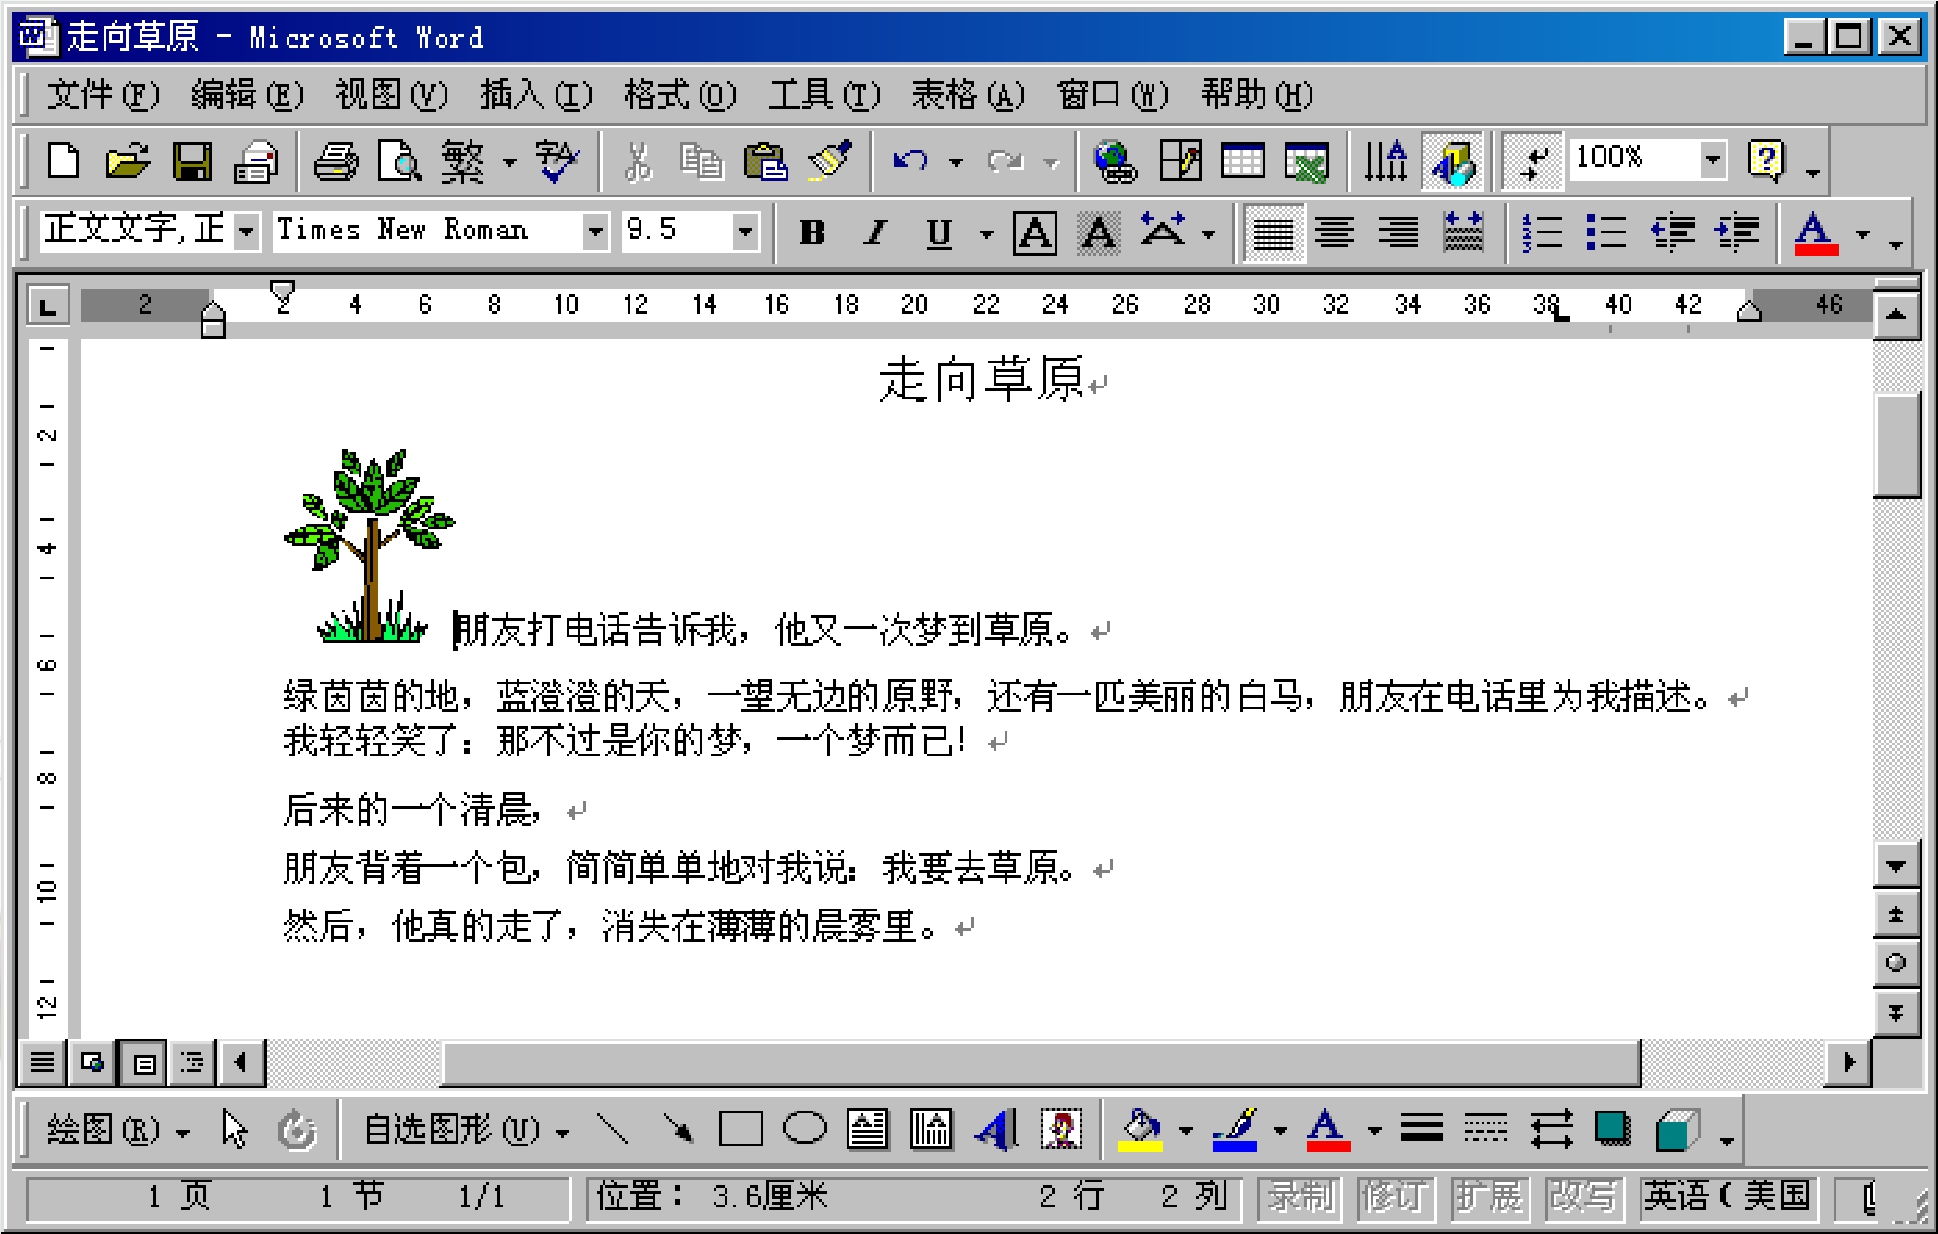Open the font name dropdown
This screenshot has height=1234, width=1938.
click(x=595, y=232)
